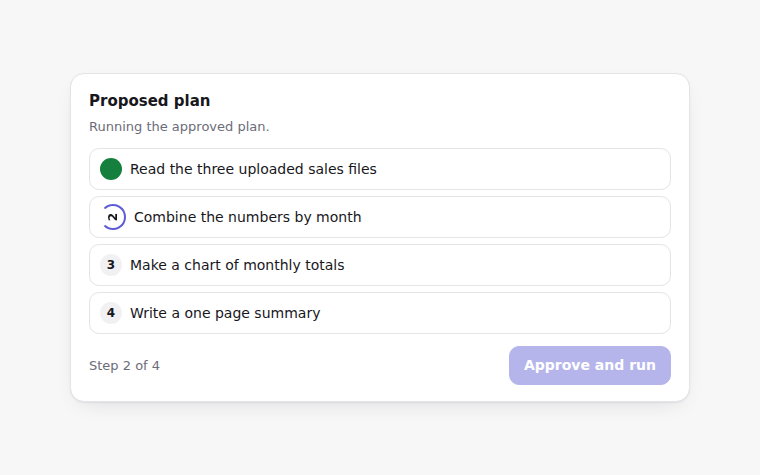Image resolution: width=760 pixels, height=475 pixels.
Task: Click the 'Proposed plan' heading
Action: (x=149, y=100)
